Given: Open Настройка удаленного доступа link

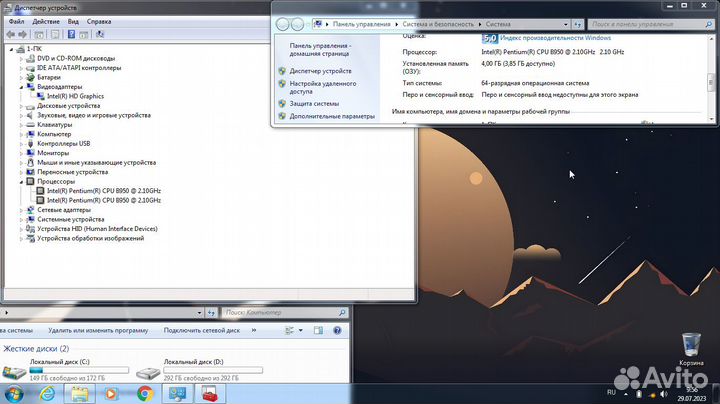Looking at the screenshot, I should [323, 87].
